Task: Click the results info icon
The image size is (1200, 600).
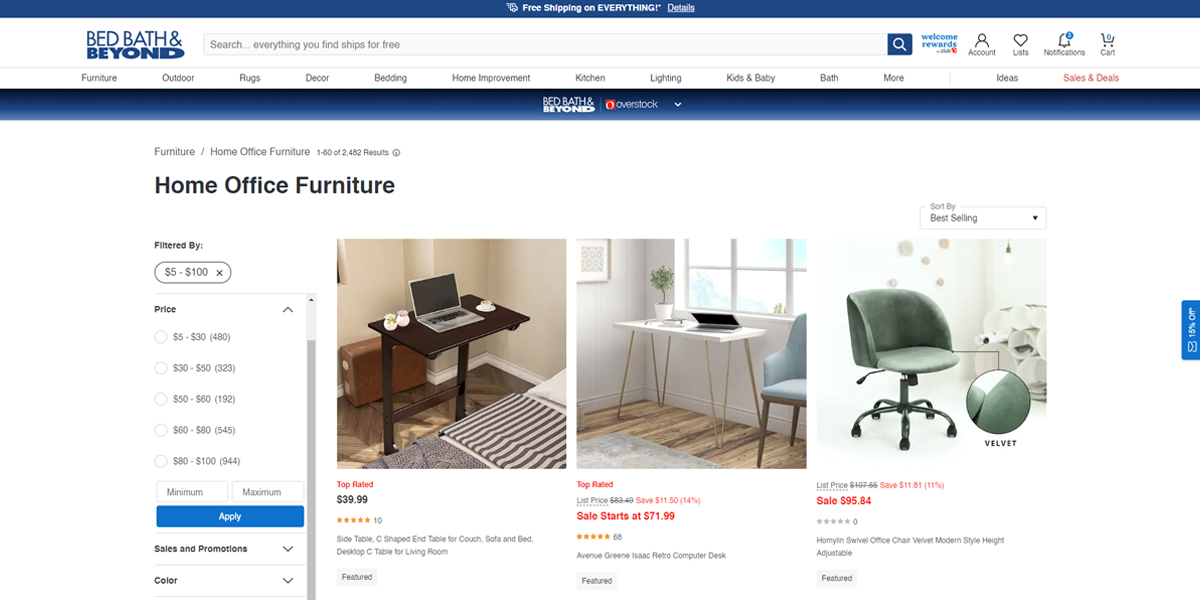Action: [396, 153]
